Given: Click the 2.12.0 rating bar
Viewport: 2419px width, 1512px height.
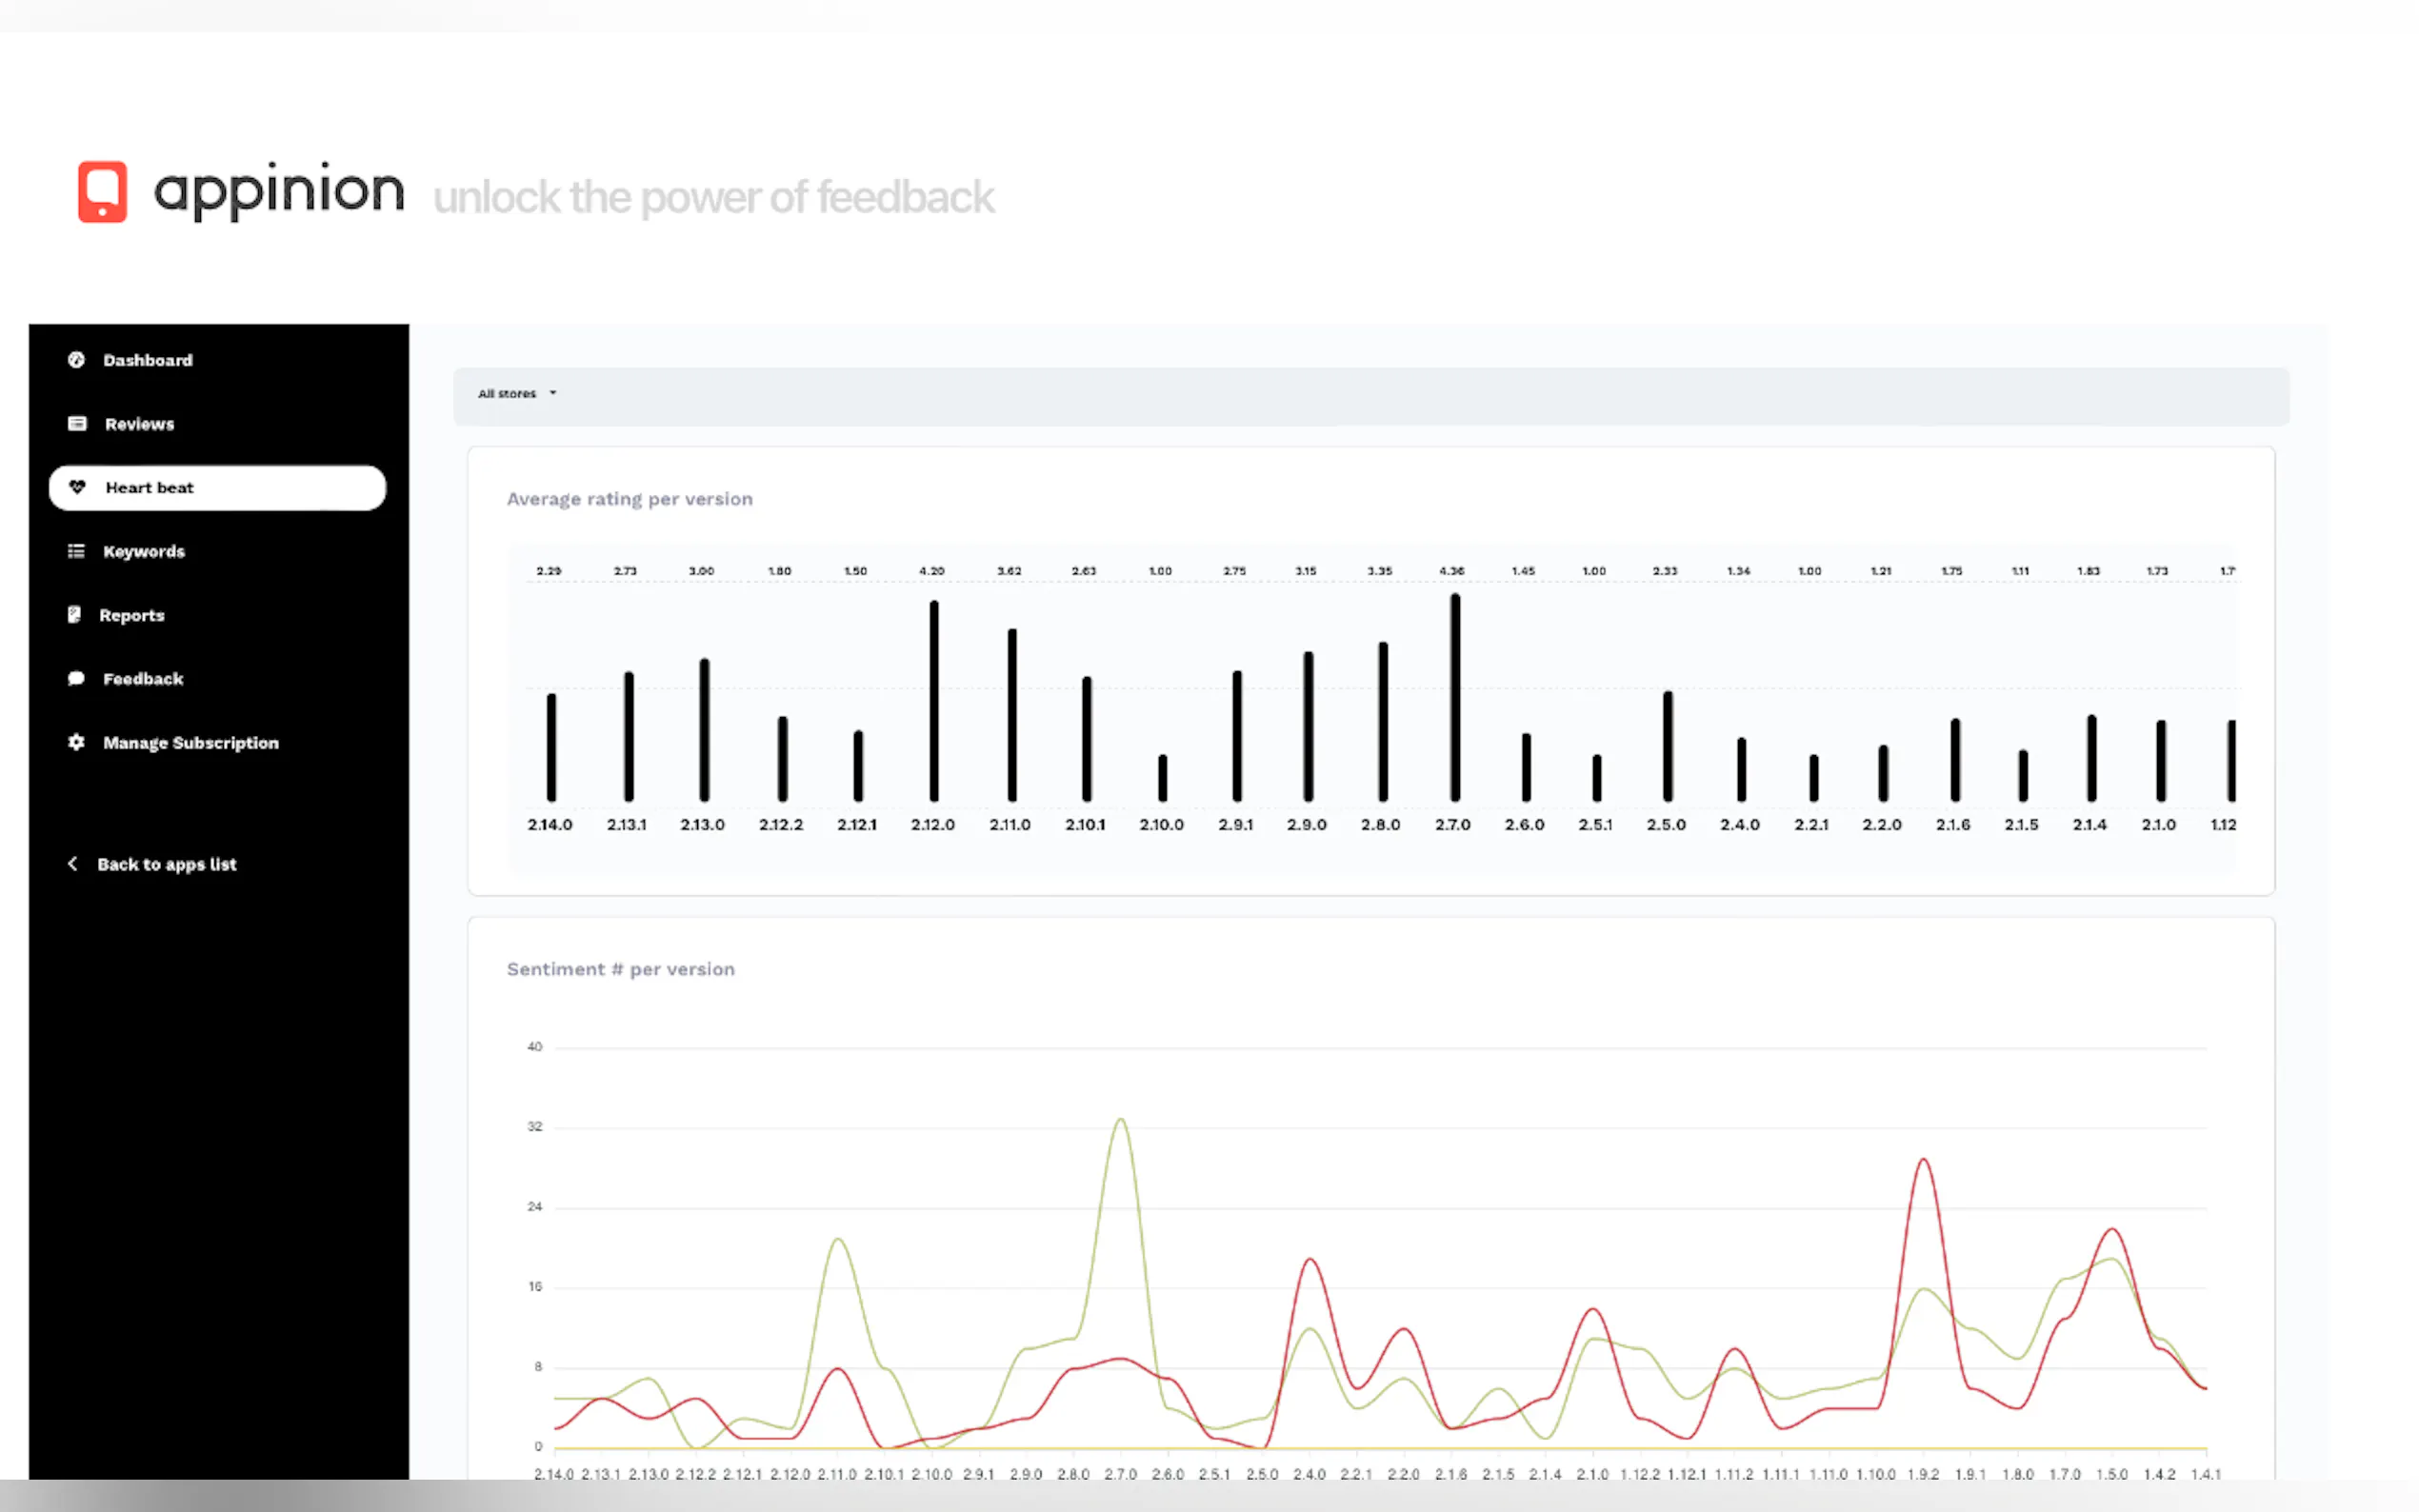Looking at the screenshot, I should 934,701.
